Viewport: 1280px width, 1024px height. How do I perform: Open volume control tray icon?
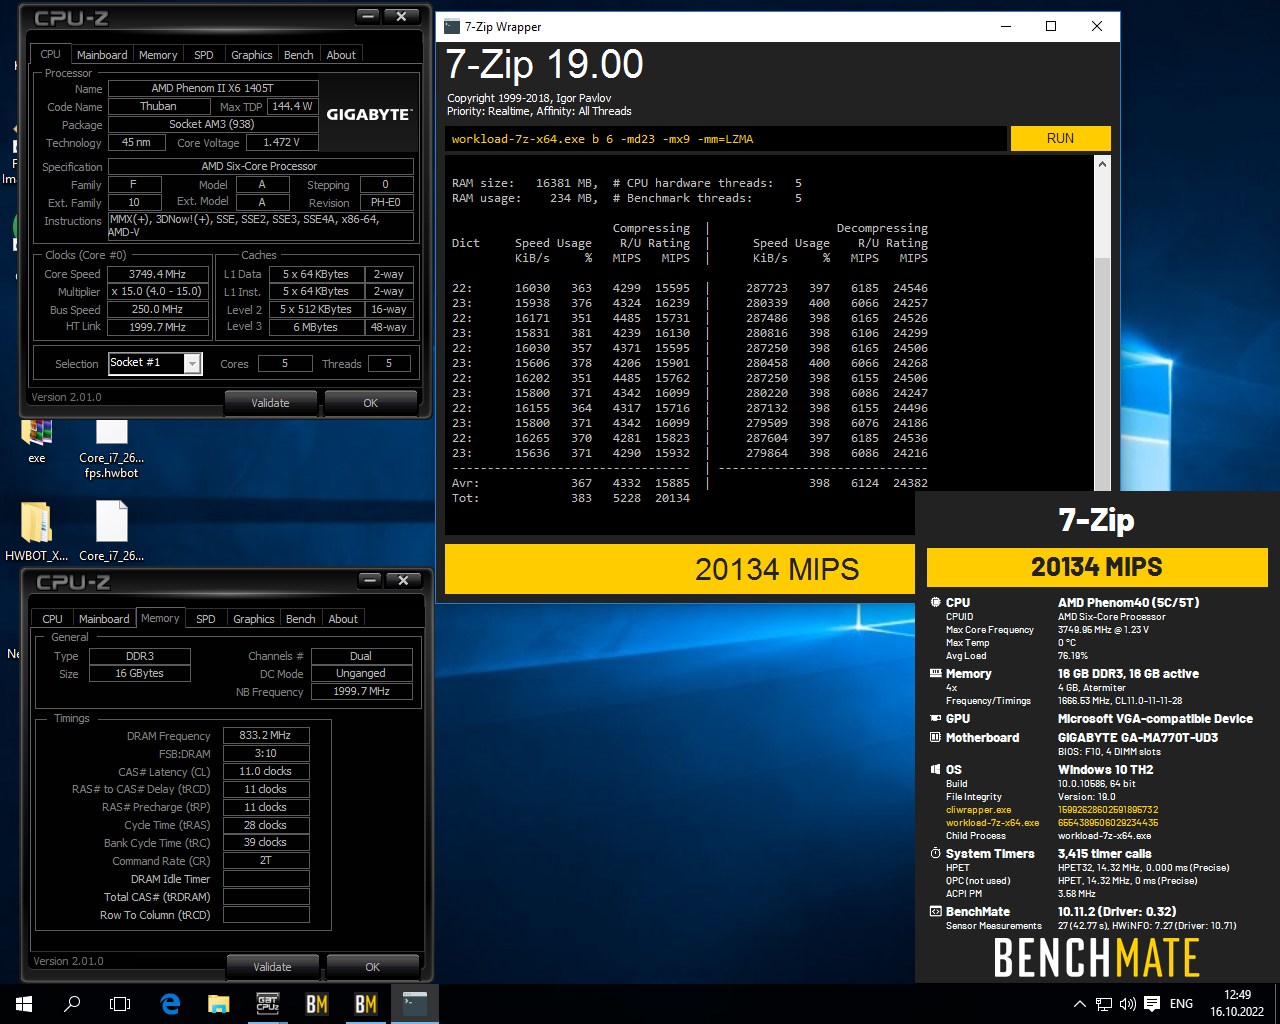[x=1127, y=1004]
